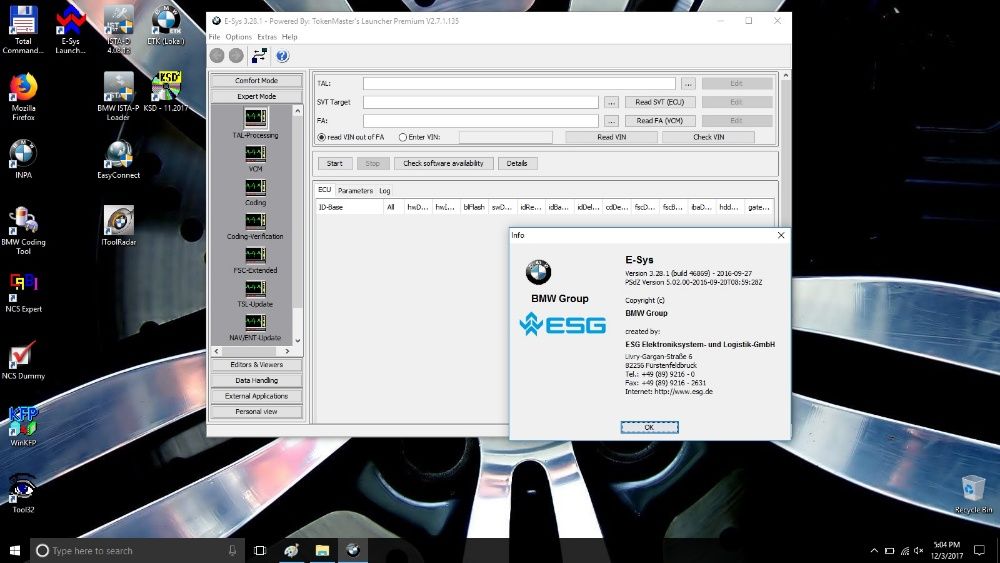
Task: Open FSC-Extended module icon
Action: 256,255
